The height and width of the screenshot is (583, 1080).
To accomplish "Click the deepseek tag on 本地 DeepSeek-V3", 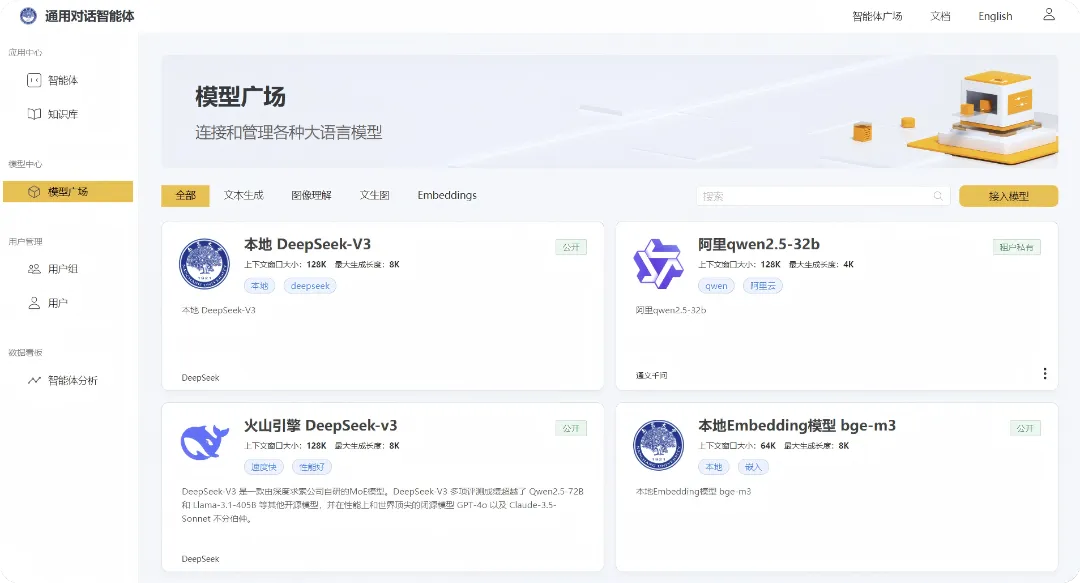I will (x=310, y=286).
